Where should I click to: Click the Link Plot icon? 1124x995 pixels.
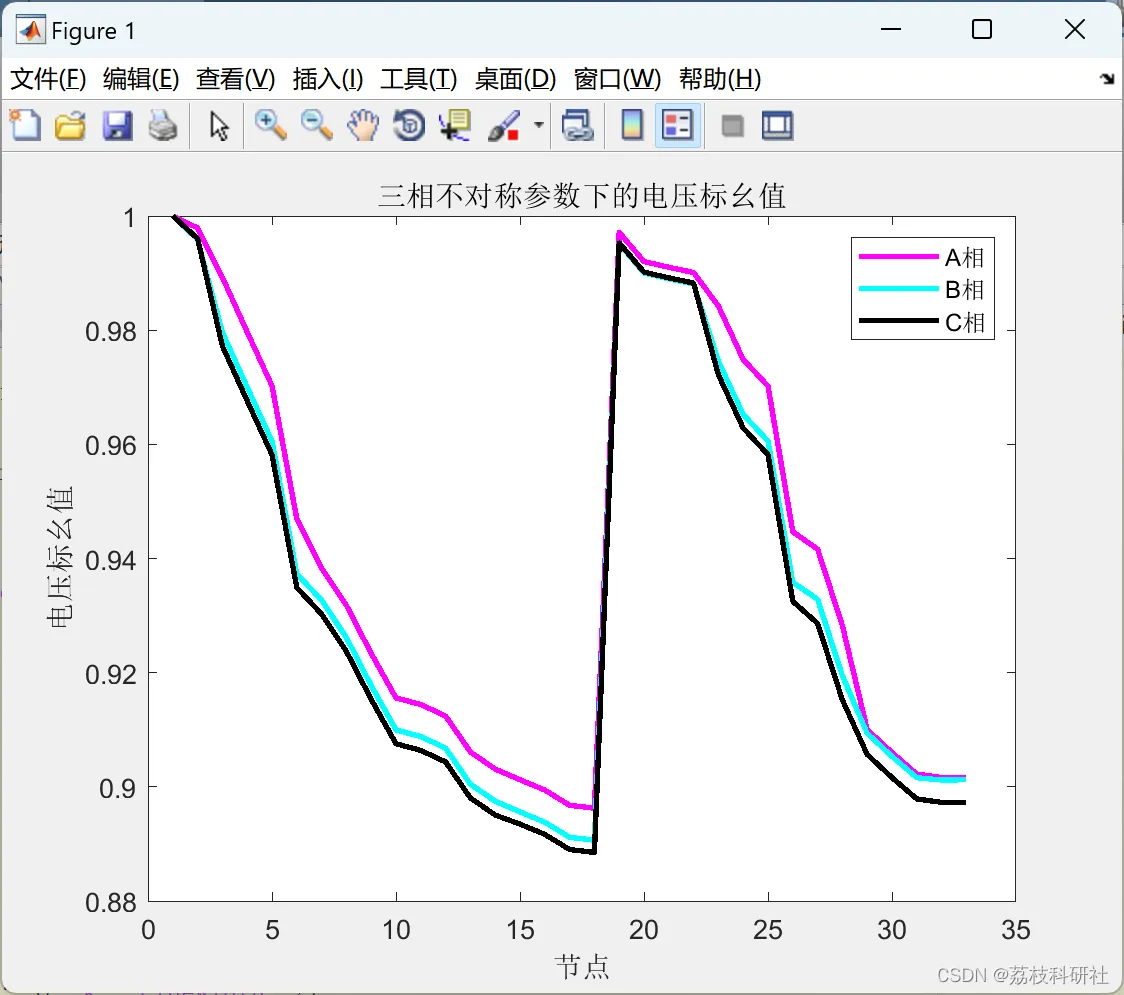(x=578, y=125)
